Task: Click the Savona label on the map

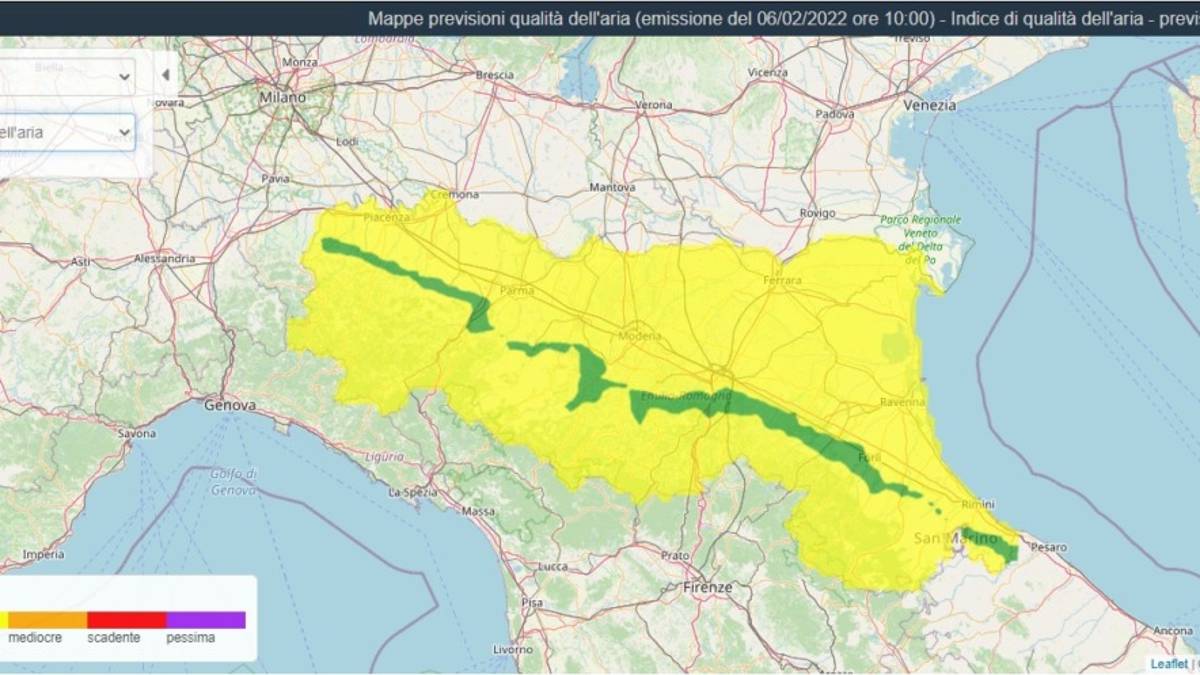Action: tap(137, 434)
